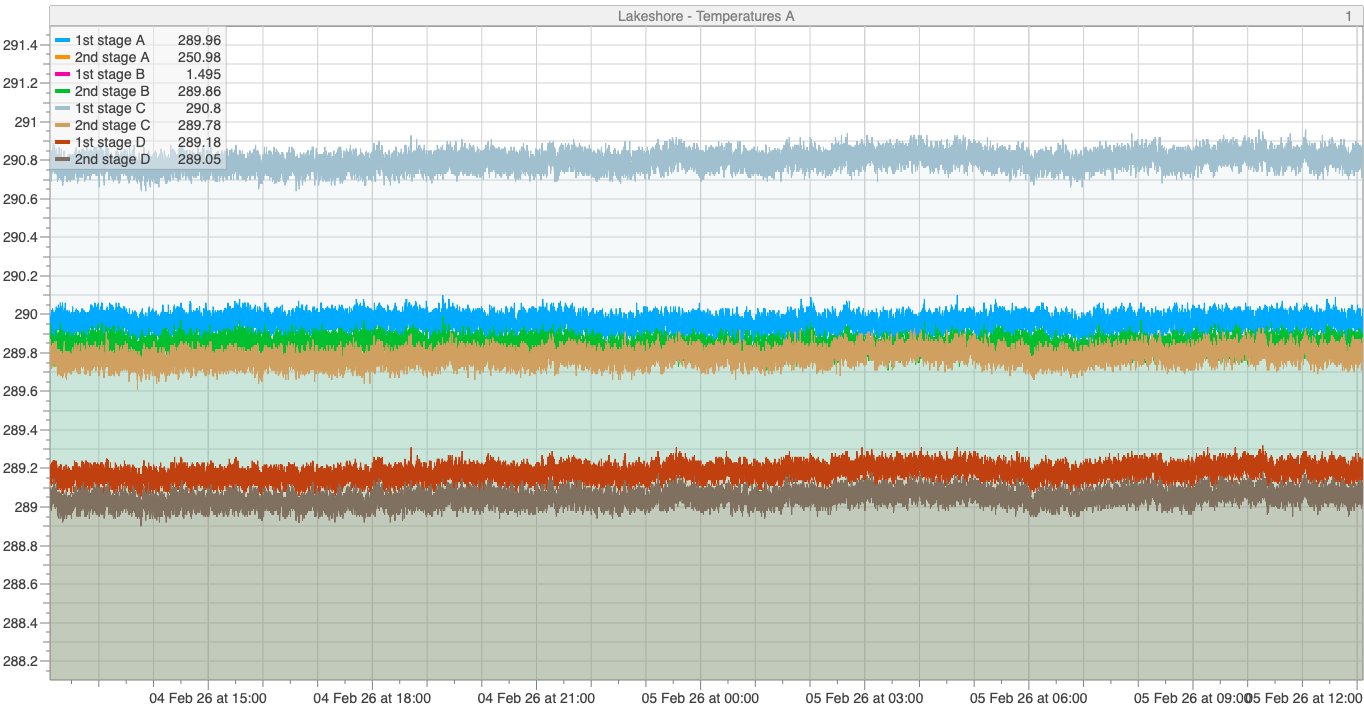The height and width of the screenshot is (705, 1364).
Task: Click the panel number 1 in title bar
Action: click(x=1348, y=16)
